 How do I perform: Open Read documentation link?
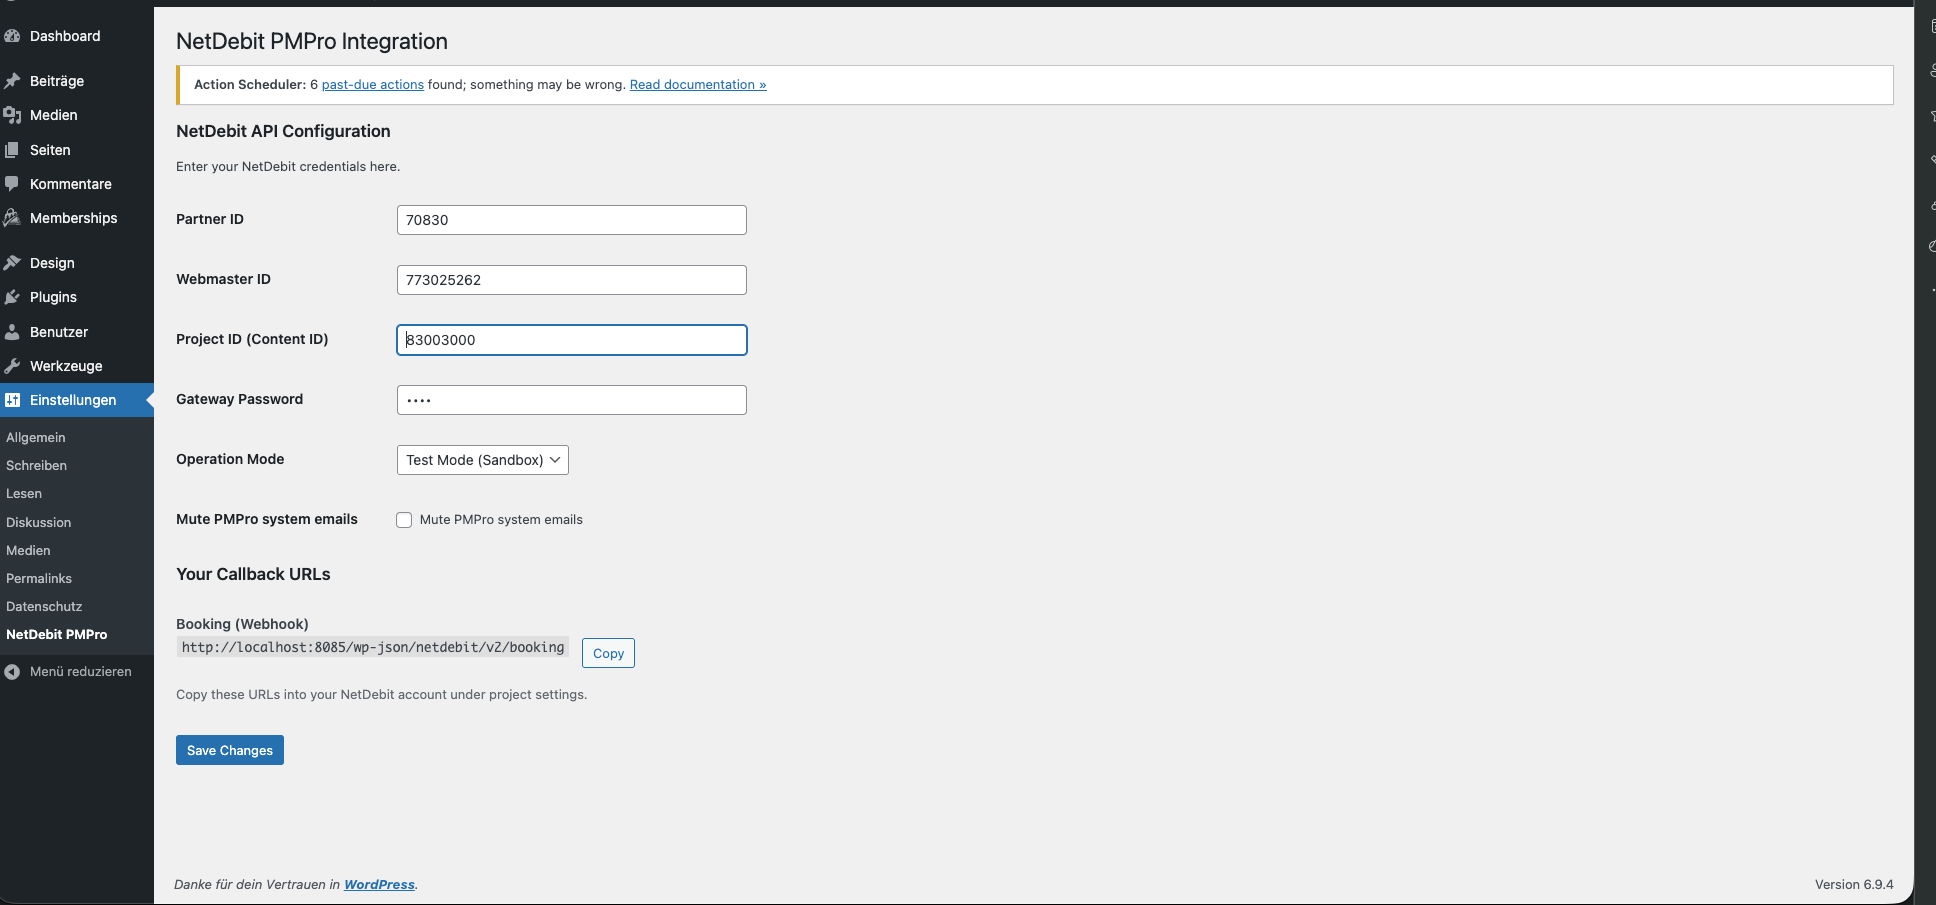coord(698,85)
